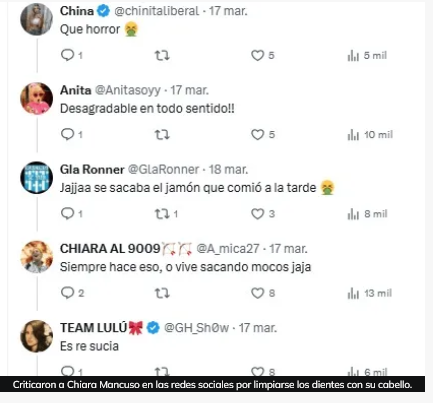Open China's profile picture

37,19
